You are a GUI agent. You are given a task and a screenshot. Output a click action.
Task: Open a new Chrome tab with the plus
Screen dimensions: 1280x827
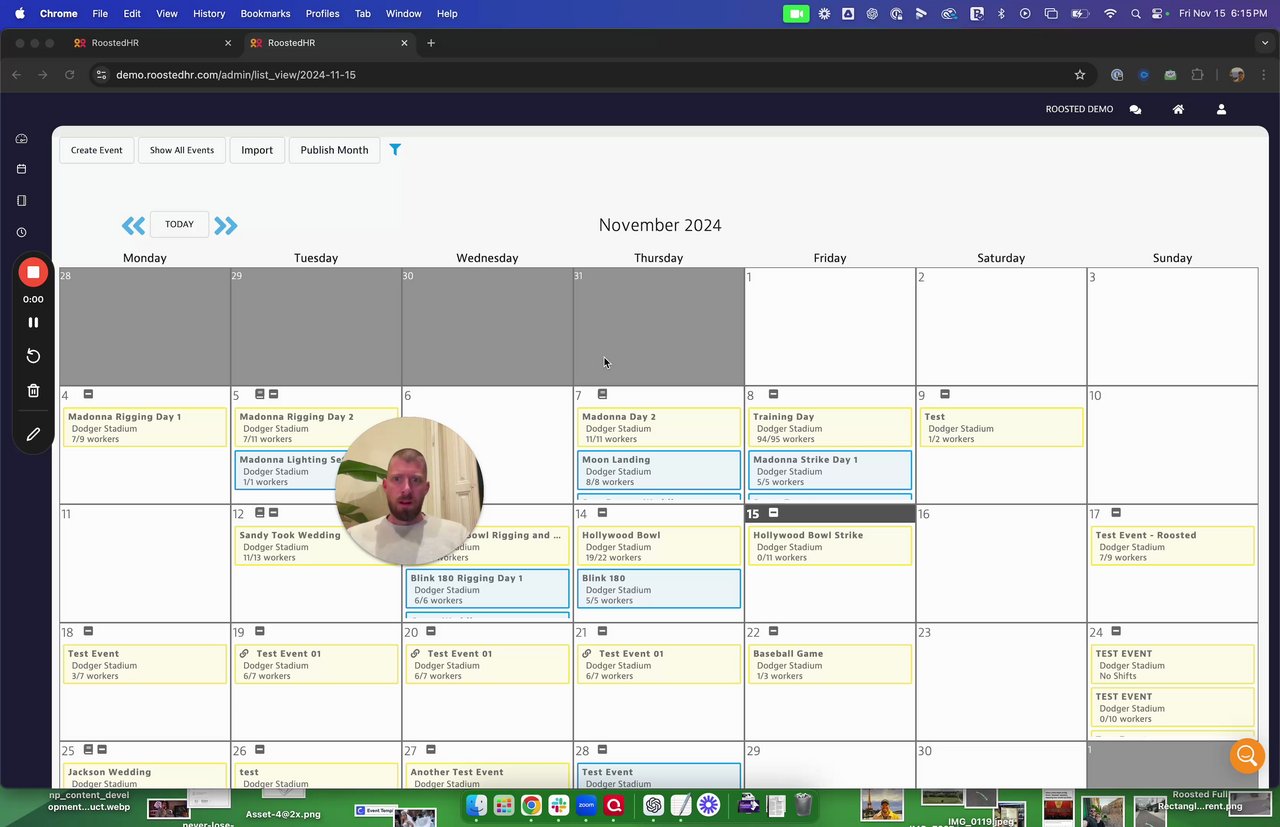point(431,43)
